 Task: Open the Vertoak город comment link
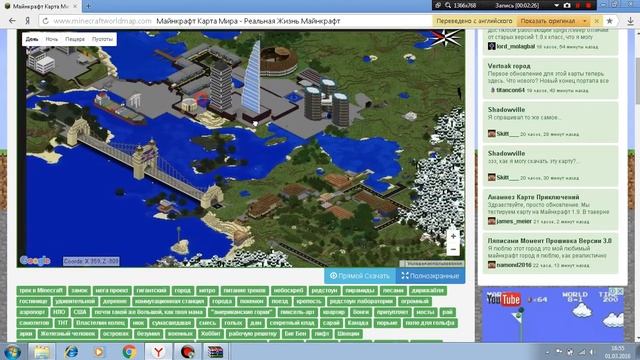coord(509,66)
